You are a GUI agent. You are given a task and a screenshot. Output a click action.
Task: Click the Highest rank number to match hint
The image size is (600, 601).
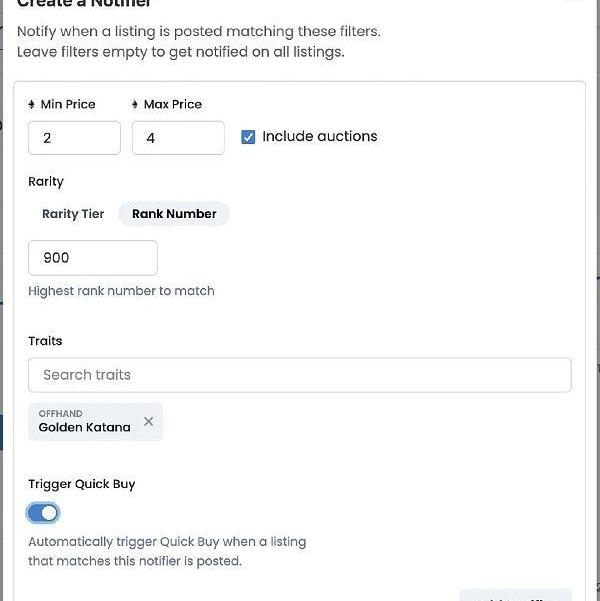[x=121, y=291]
